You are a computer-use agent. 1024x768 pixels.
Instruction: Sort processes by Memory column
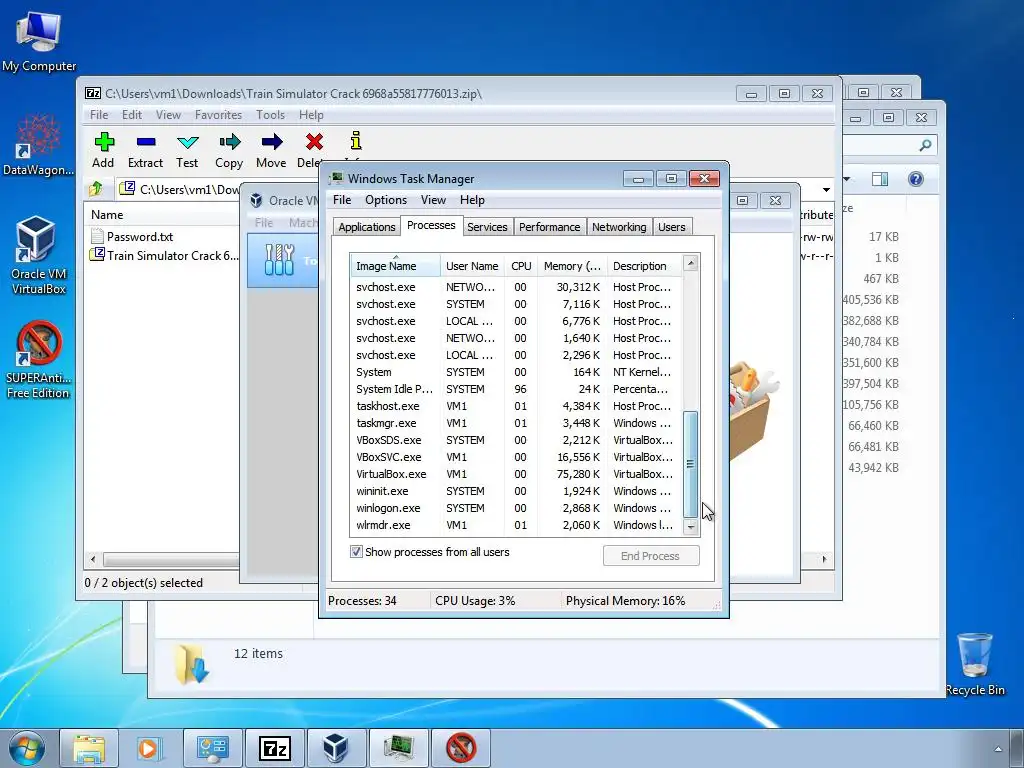point(572,266)
